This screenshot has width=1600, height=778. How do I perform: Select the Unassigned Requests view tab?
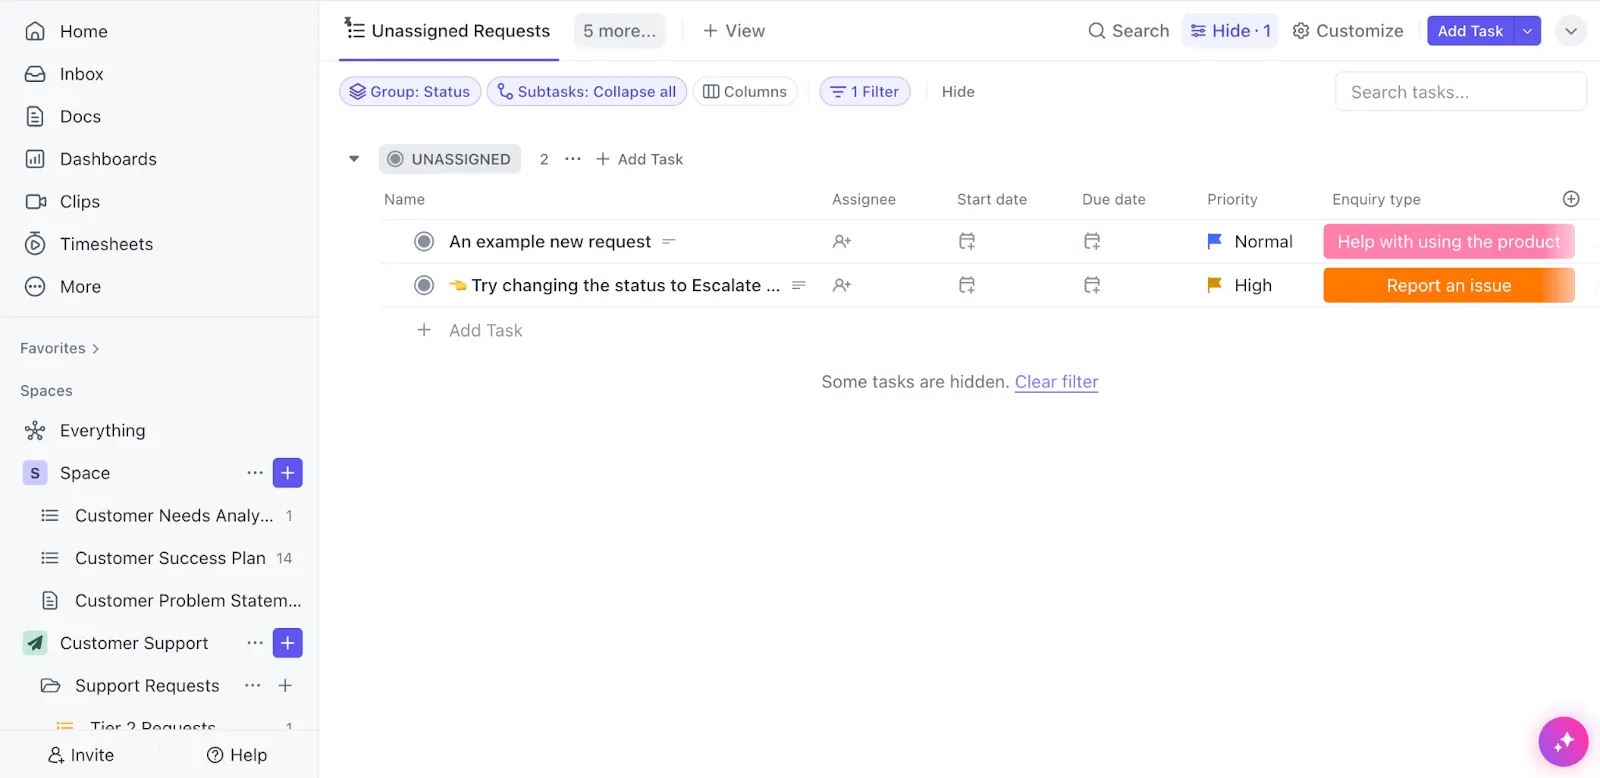coord(447,31)
